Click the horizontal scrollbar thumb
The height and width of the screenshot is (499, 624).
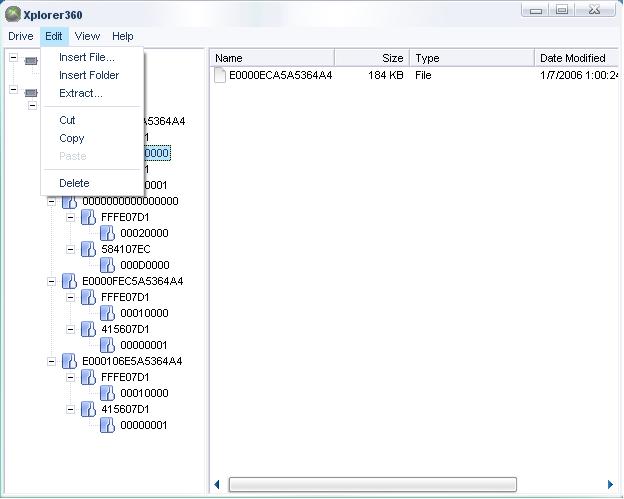pos(372,485)
